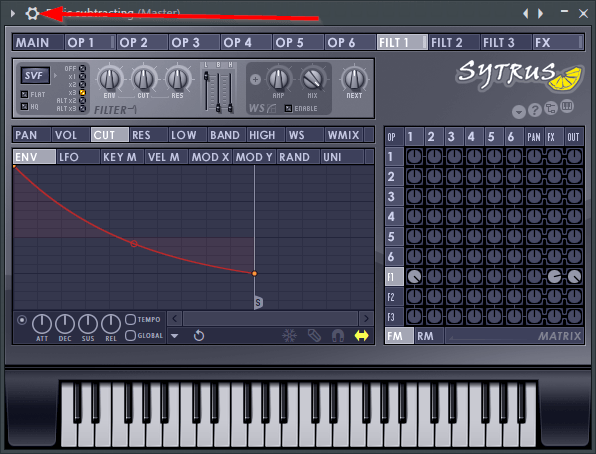Screen dimensions: 596x454
Task: Toggle the modulation routing tree icon
Action: pyautogui.click(x=550, y=108)
